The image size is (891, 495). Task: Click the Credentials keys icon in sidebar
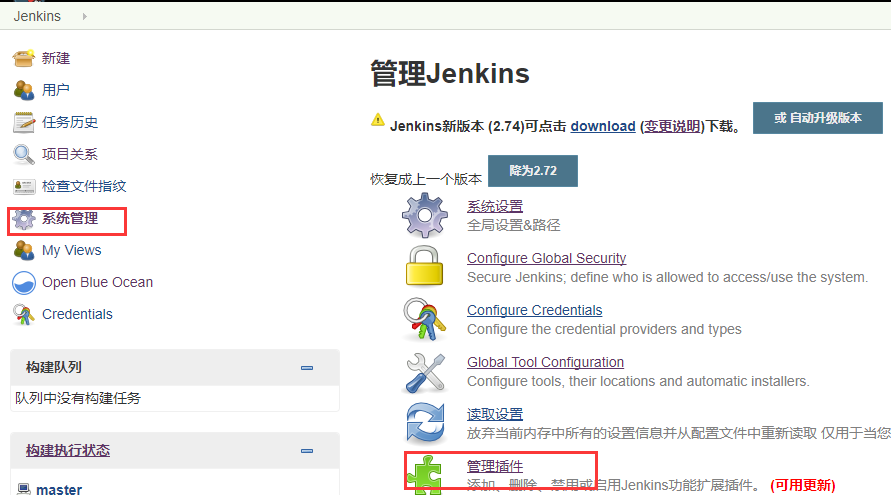pos(23,314)
